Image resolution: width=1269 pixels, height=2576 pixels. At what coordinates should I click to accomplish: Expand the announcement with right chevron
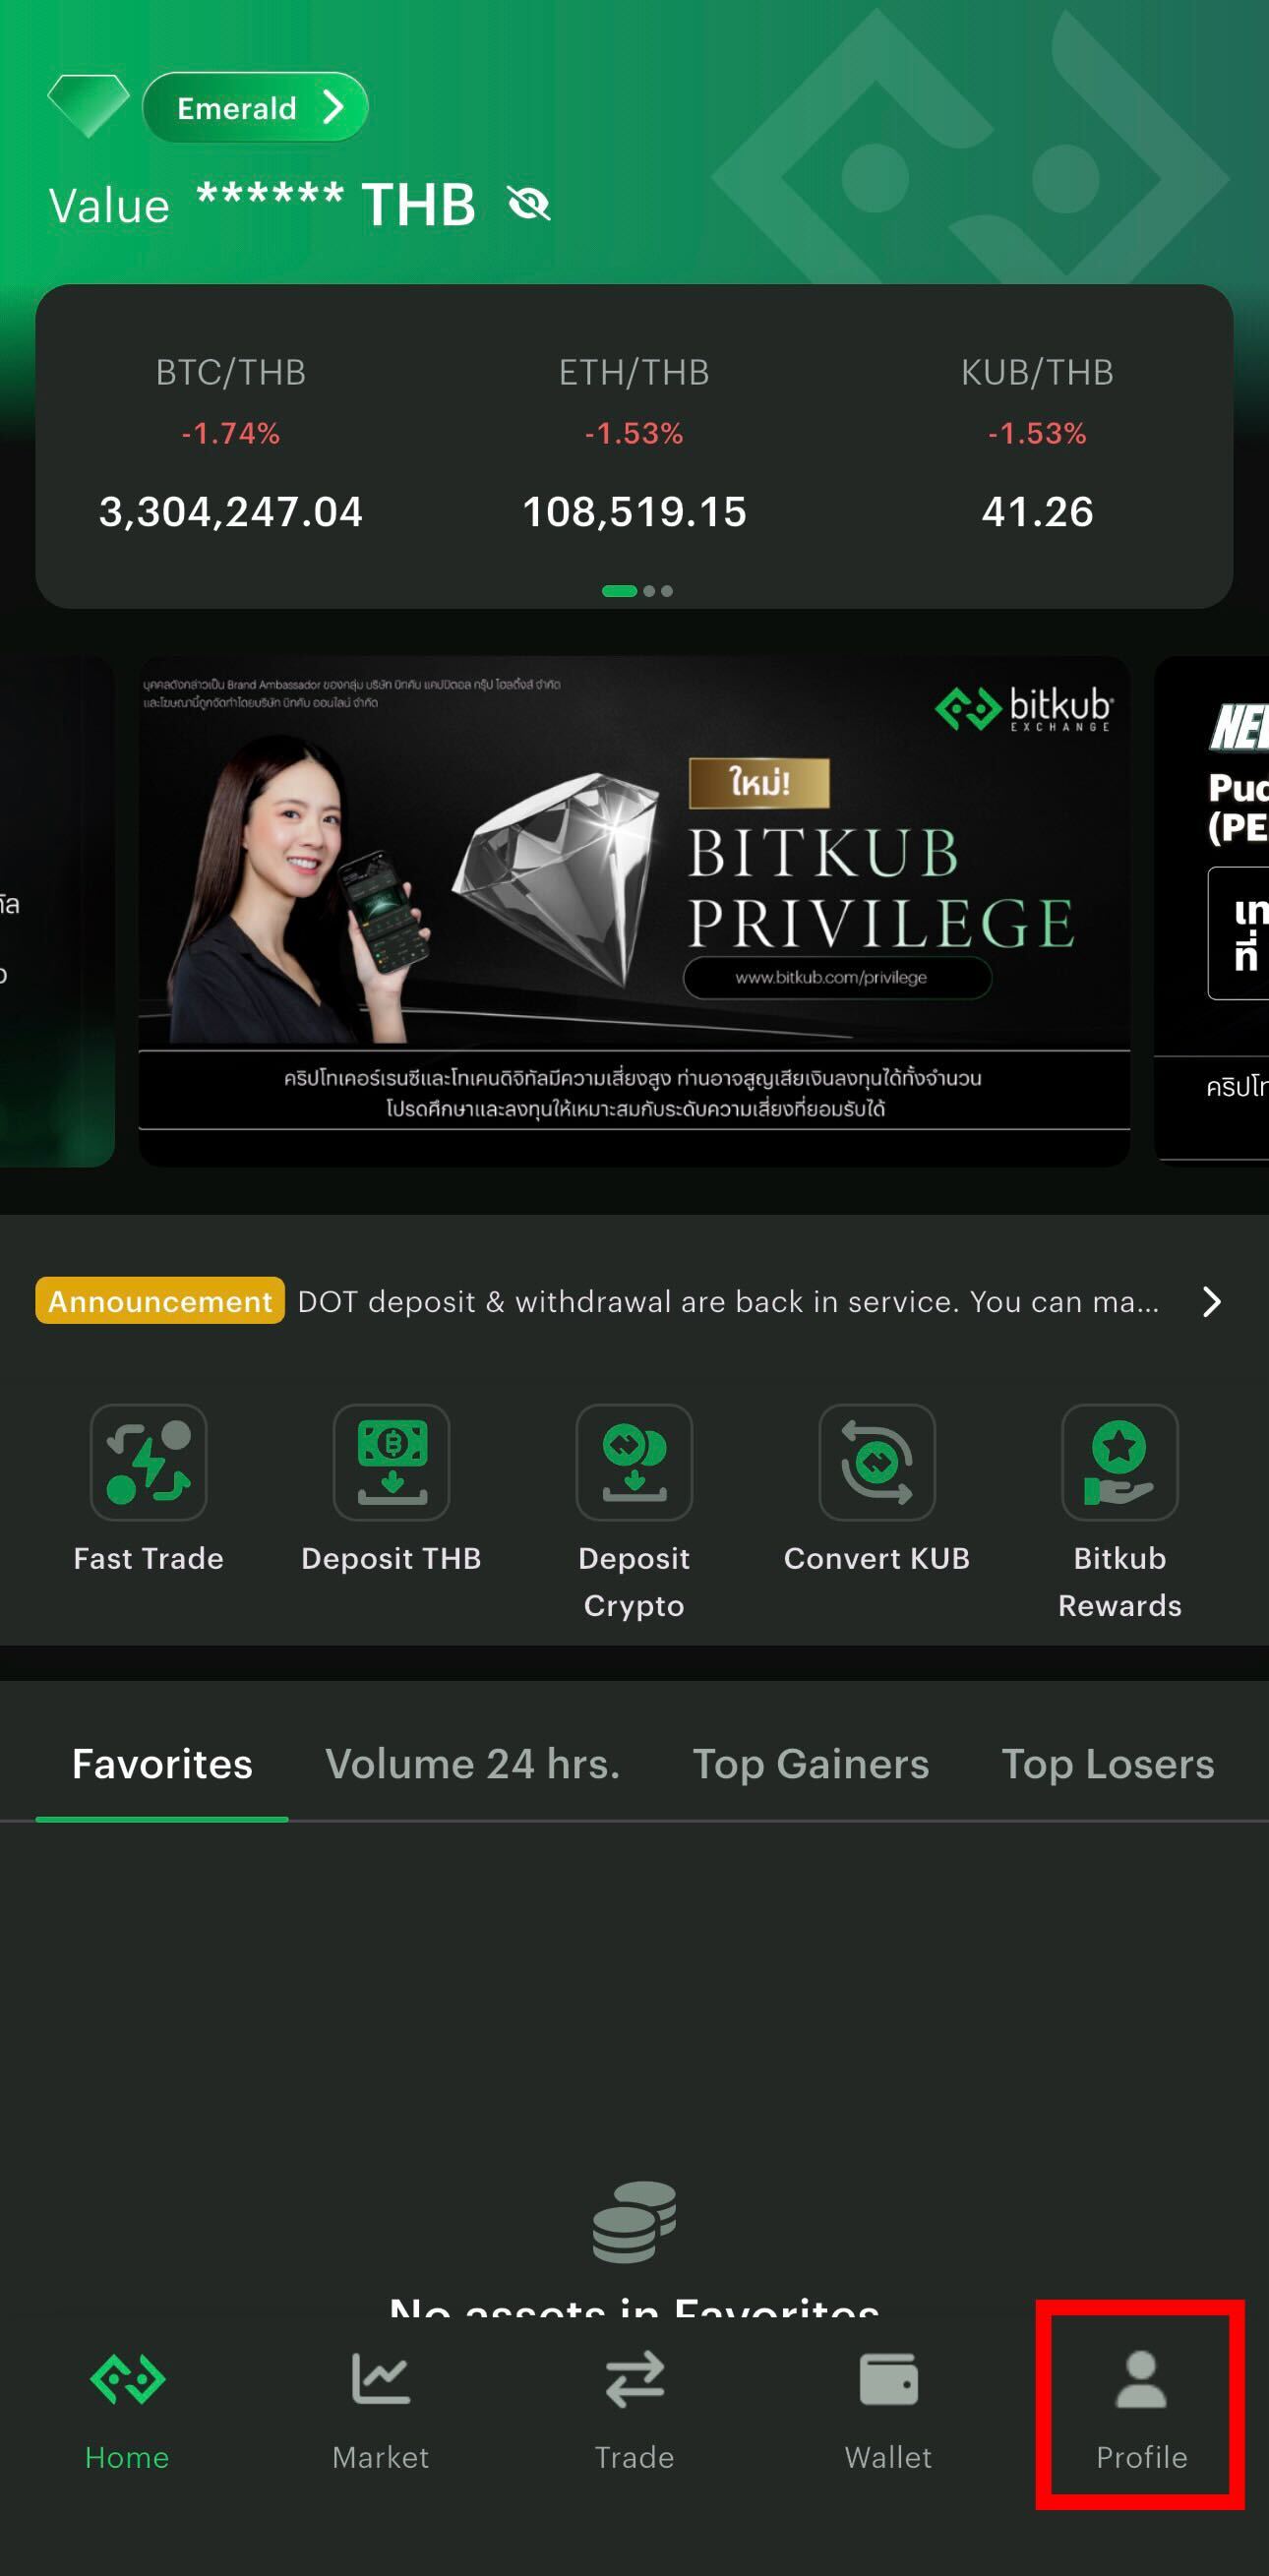tap(1211, 1301)
